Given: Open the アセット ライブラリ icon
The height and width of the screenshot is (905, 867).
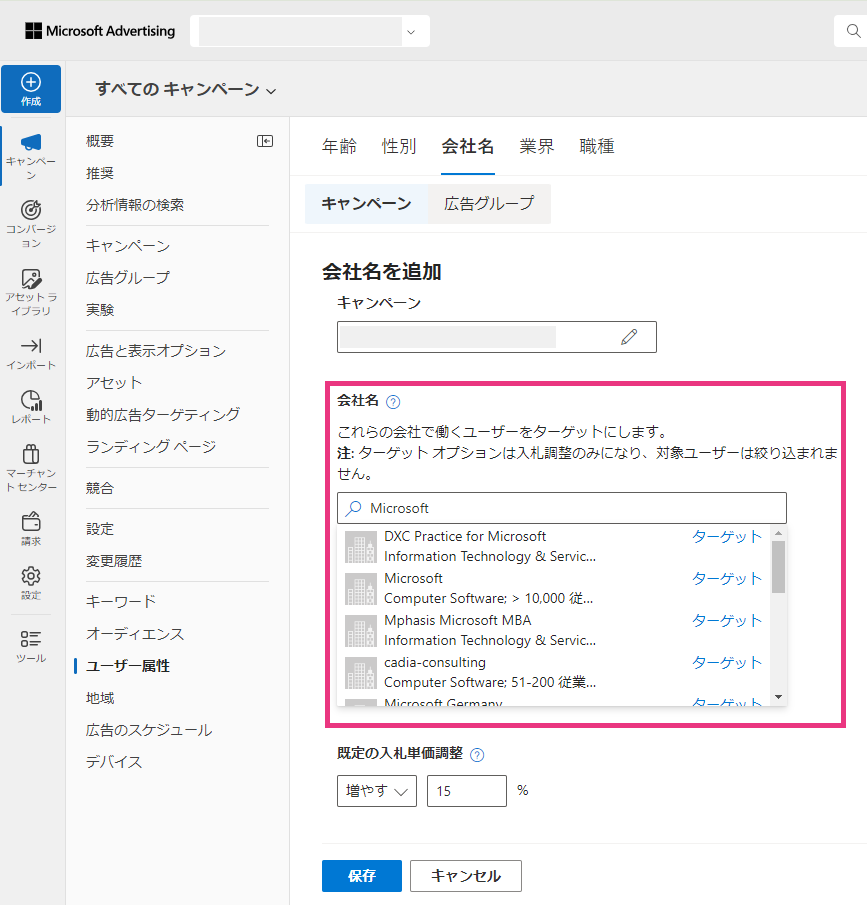Looking at the screenshot, I should (31, 278).
